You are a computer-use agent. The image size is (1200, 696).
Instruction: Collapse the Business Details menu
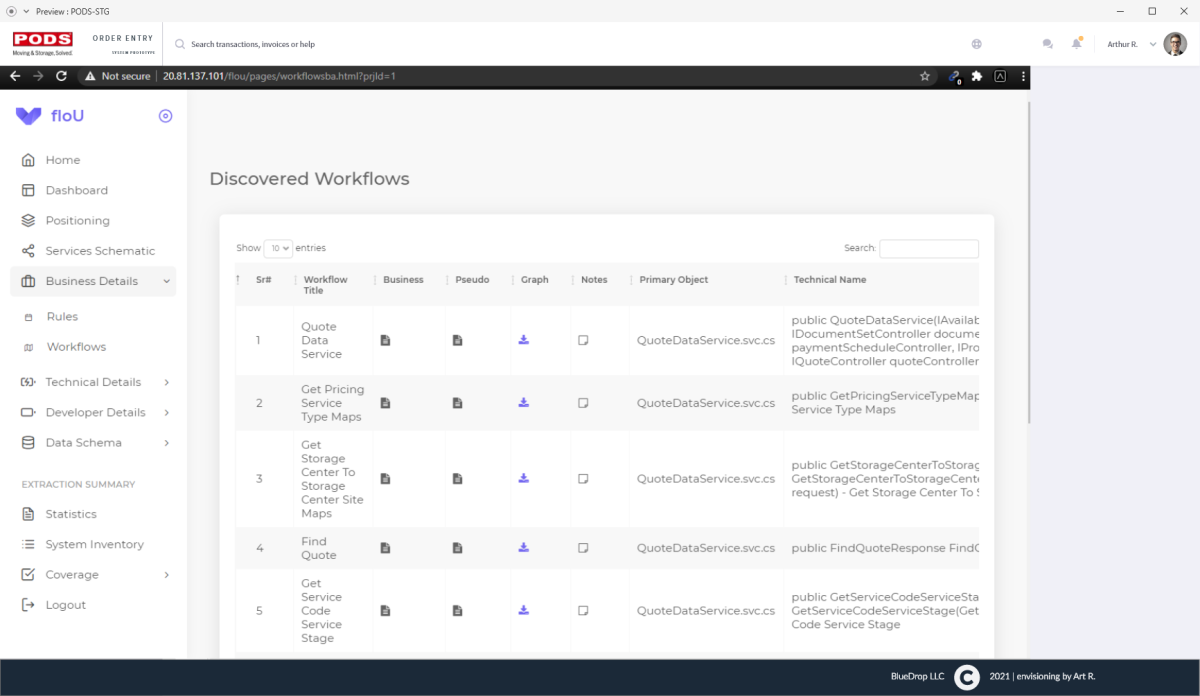click(x=93, y=281)
